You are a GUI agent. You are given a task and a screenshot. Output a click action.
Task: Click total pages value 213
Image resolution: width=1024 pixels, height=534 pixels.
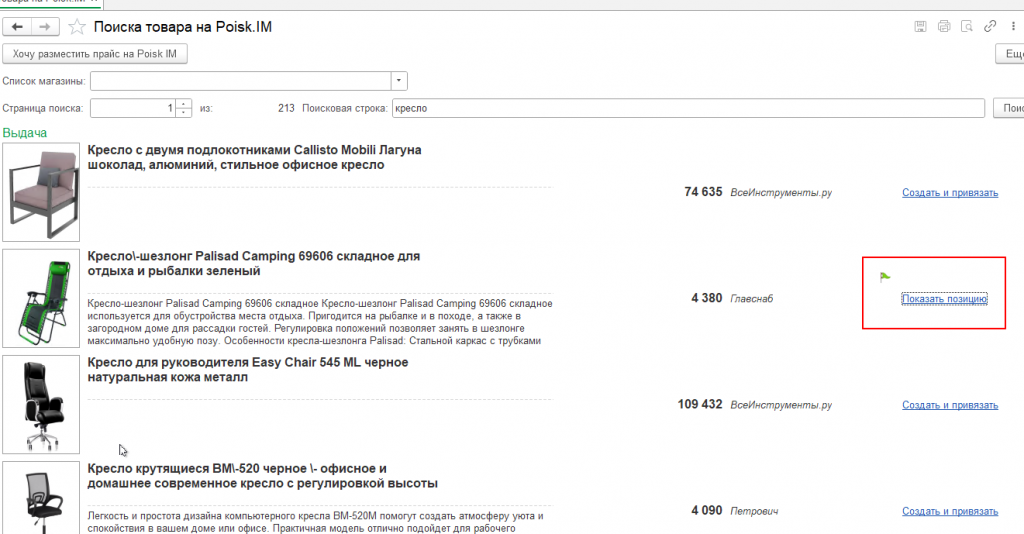click(x=286, y=108)
